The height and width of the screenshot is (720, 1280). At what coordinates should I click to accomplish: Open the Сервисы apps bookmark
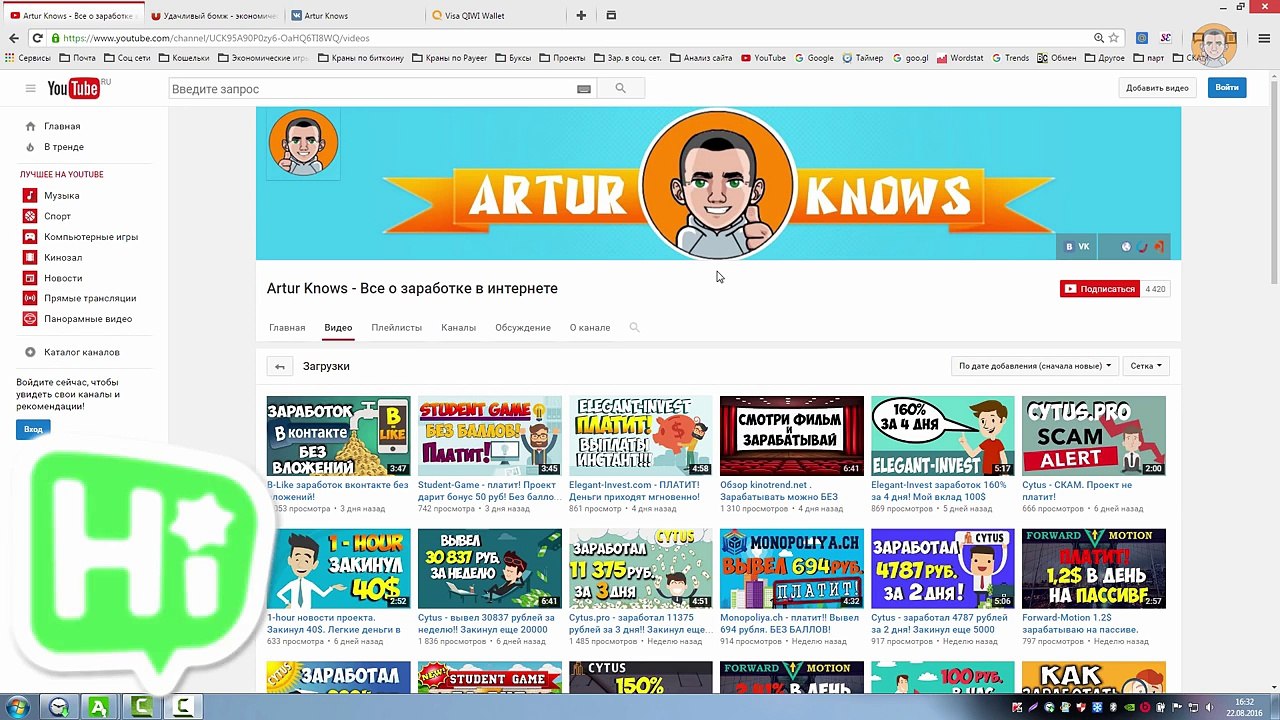click(x=27, y=58)
